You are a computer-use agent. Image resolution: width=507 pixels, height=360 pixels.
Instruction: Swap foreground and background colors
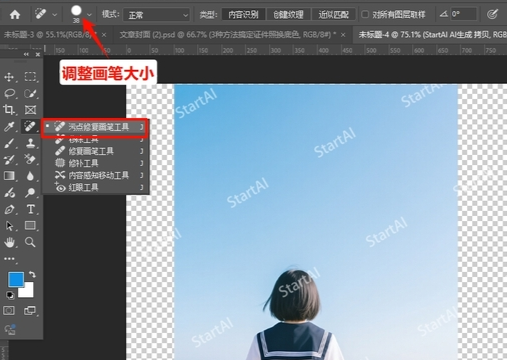pyautogui.click(x=32, y=274)
